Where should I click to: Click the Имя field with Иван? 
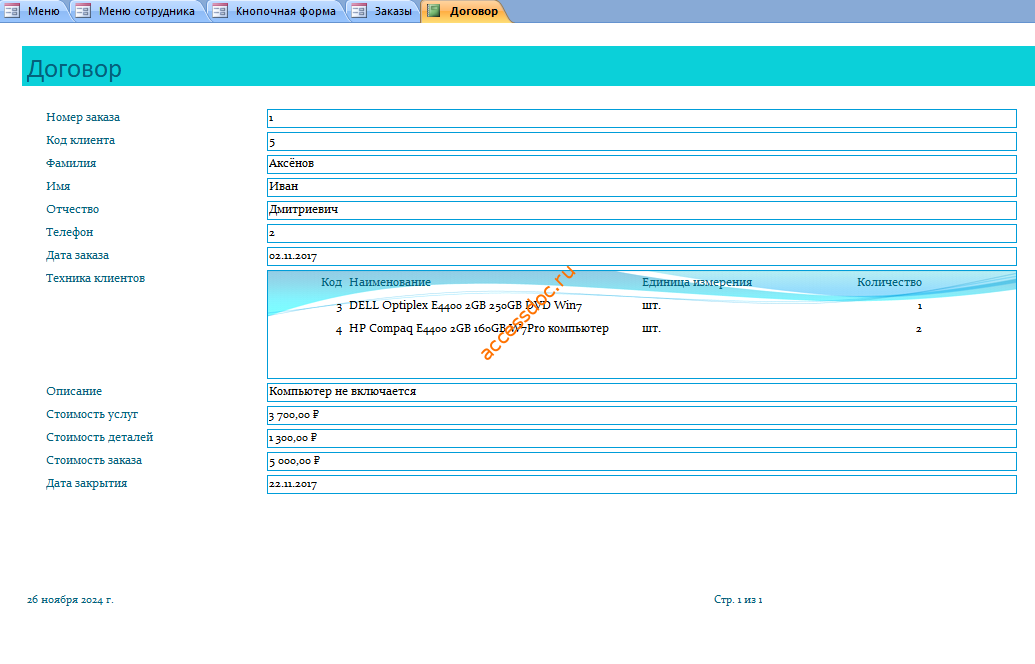point(642,187)
